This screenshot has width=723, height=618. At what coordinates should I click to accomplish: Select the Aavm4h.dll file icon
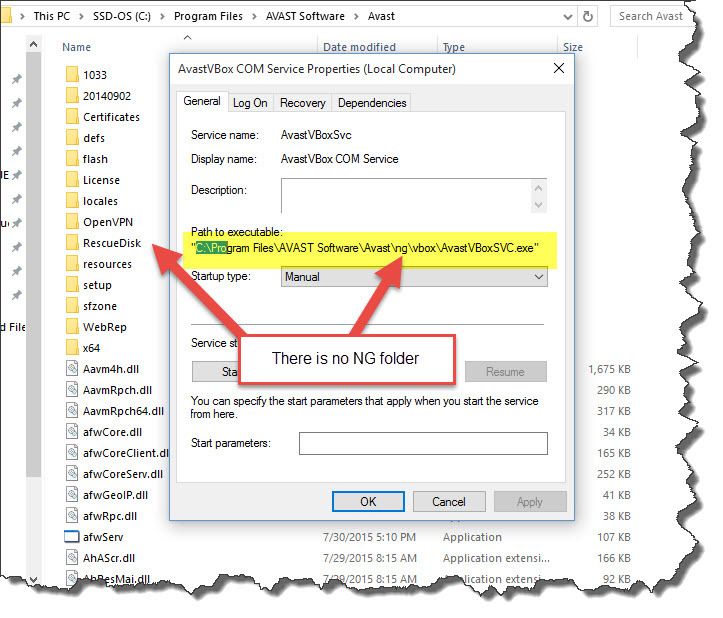(x=72, y=368)
